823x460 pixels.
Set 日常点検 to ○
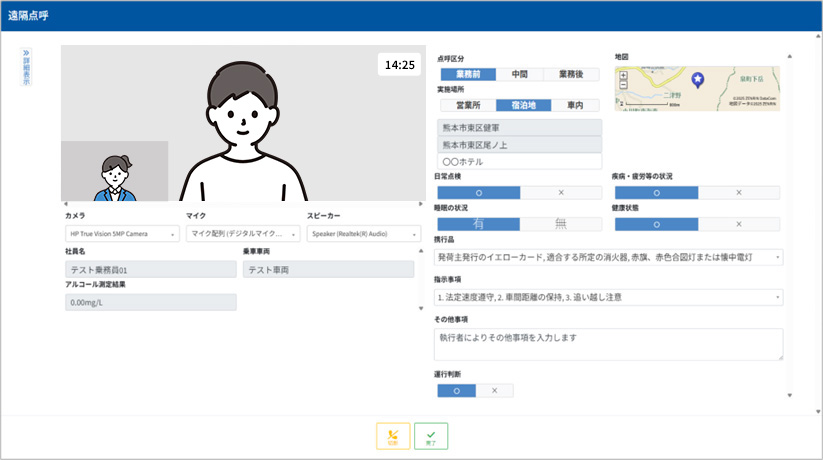pos(479,193)
